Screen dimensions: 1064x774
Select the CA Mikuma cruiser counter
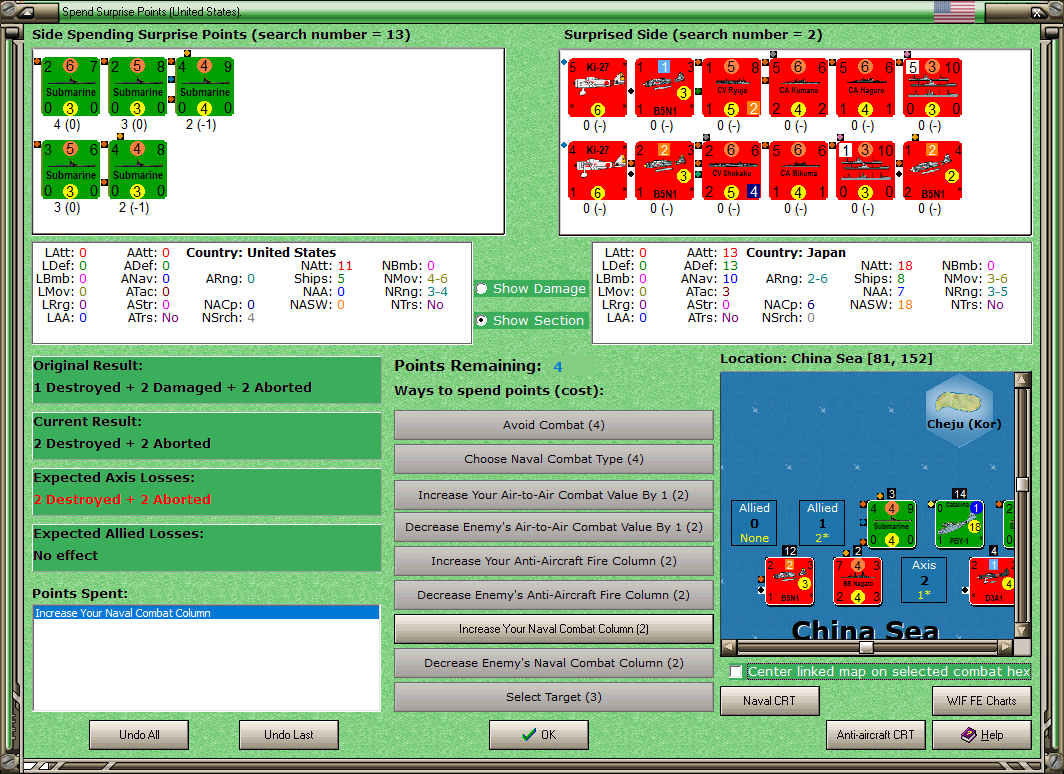(799, 170)
